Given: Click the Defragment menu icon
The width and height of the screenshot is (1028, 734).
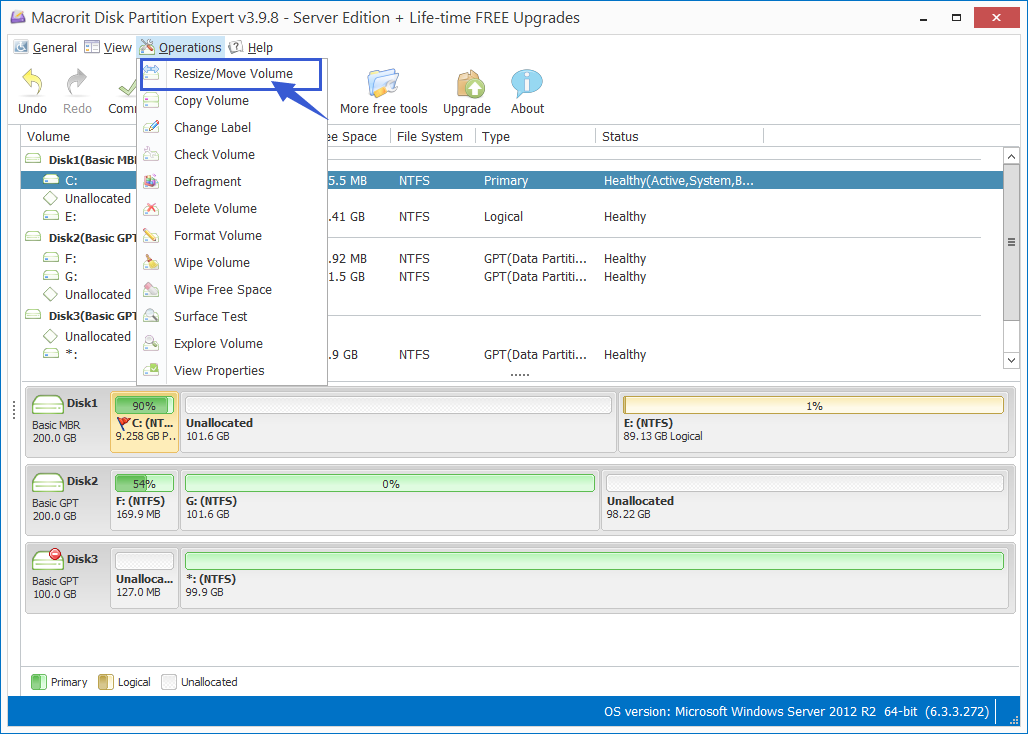Looking at the screenshot, I should tap(151, 181).
